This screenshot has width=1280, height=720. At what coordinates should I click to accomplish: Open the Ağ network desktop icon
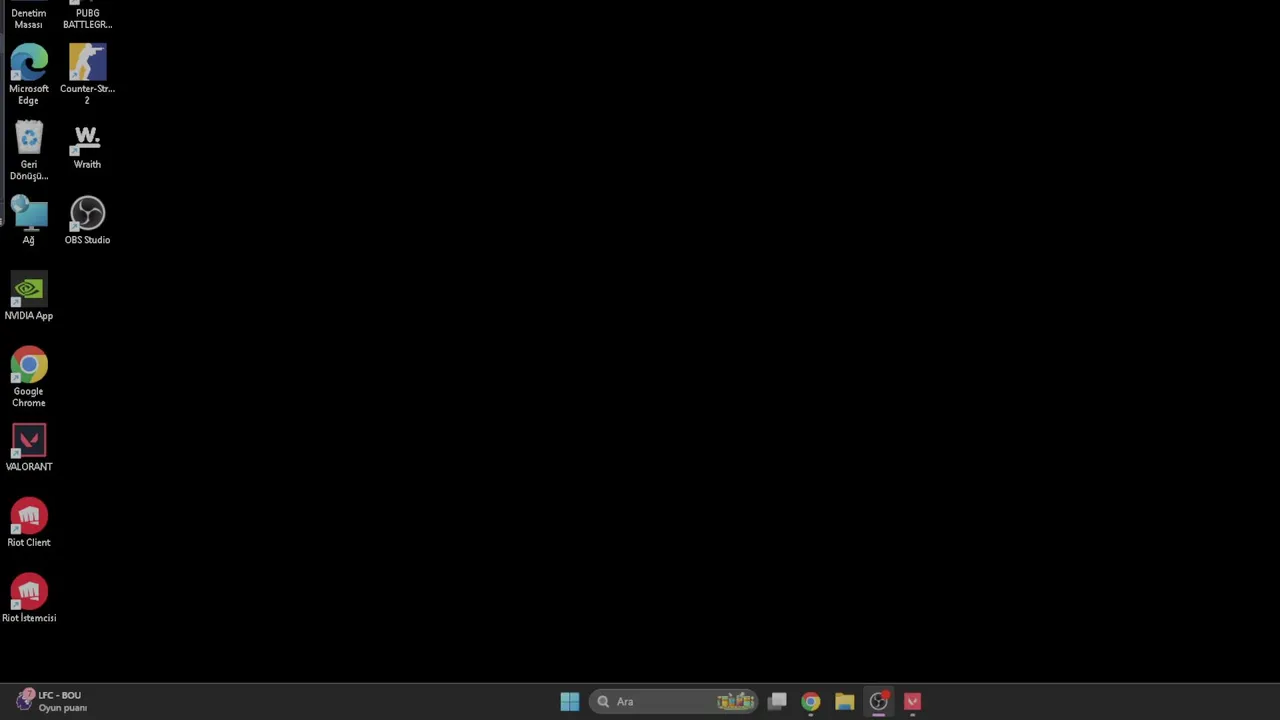29,221
